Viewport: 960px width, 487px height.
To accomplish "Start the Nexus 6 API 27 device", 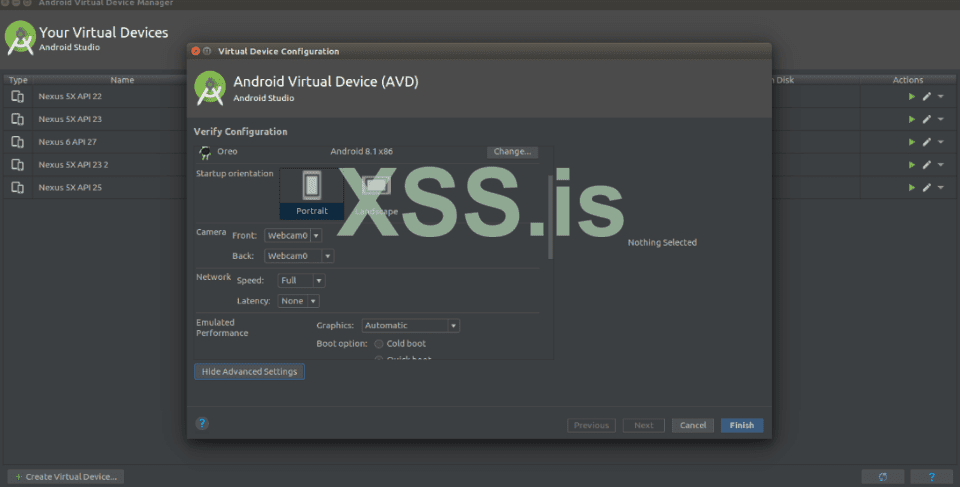I will coord(912,142).
